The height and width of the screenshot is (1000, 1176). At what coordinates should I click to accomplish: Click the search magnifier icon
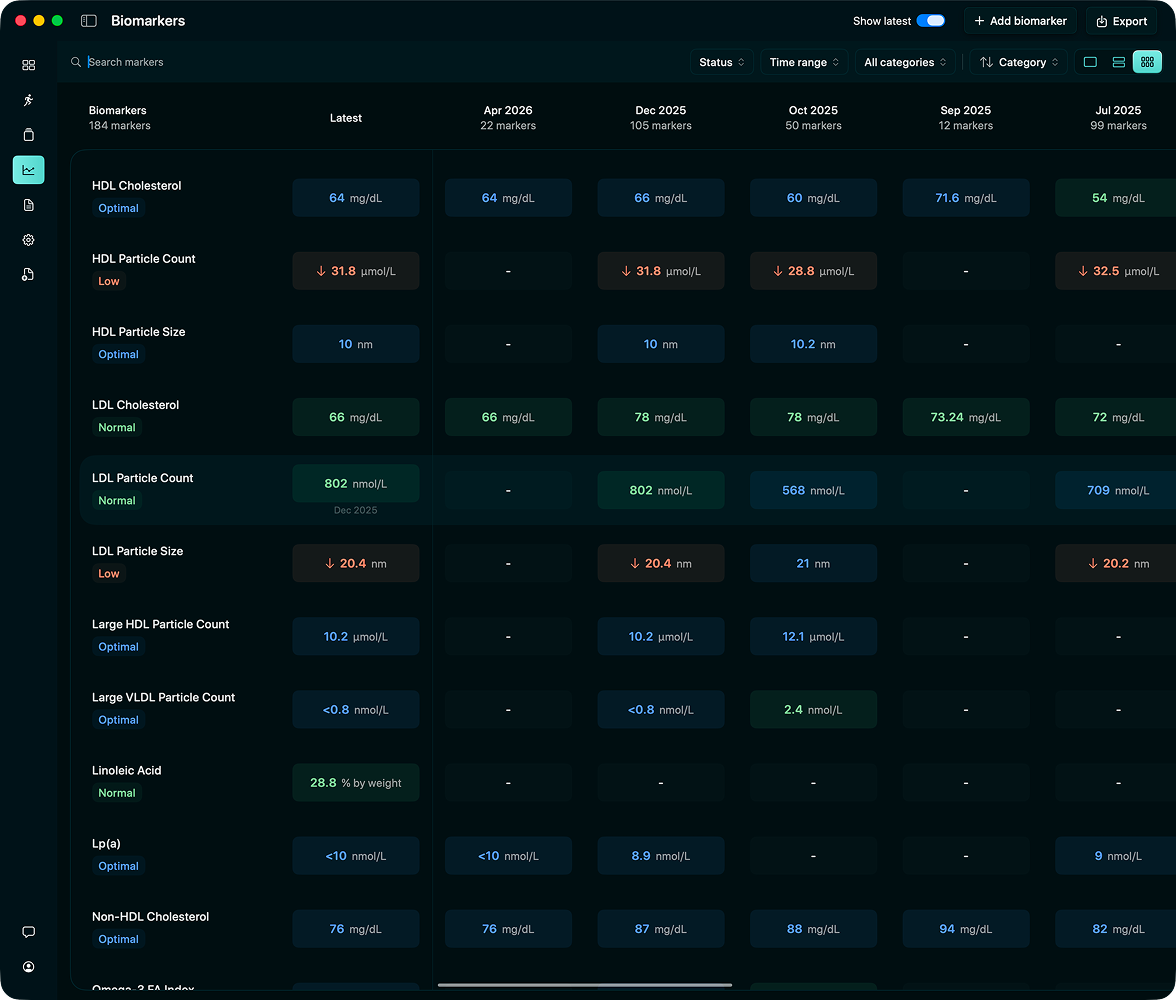pos(76,62)
